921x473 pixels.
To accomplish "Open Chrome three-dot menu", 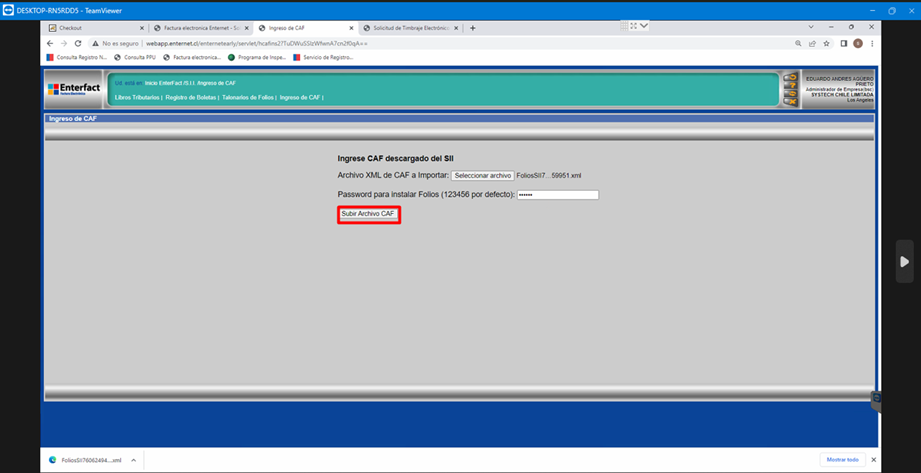I will (x=872, y=44).
